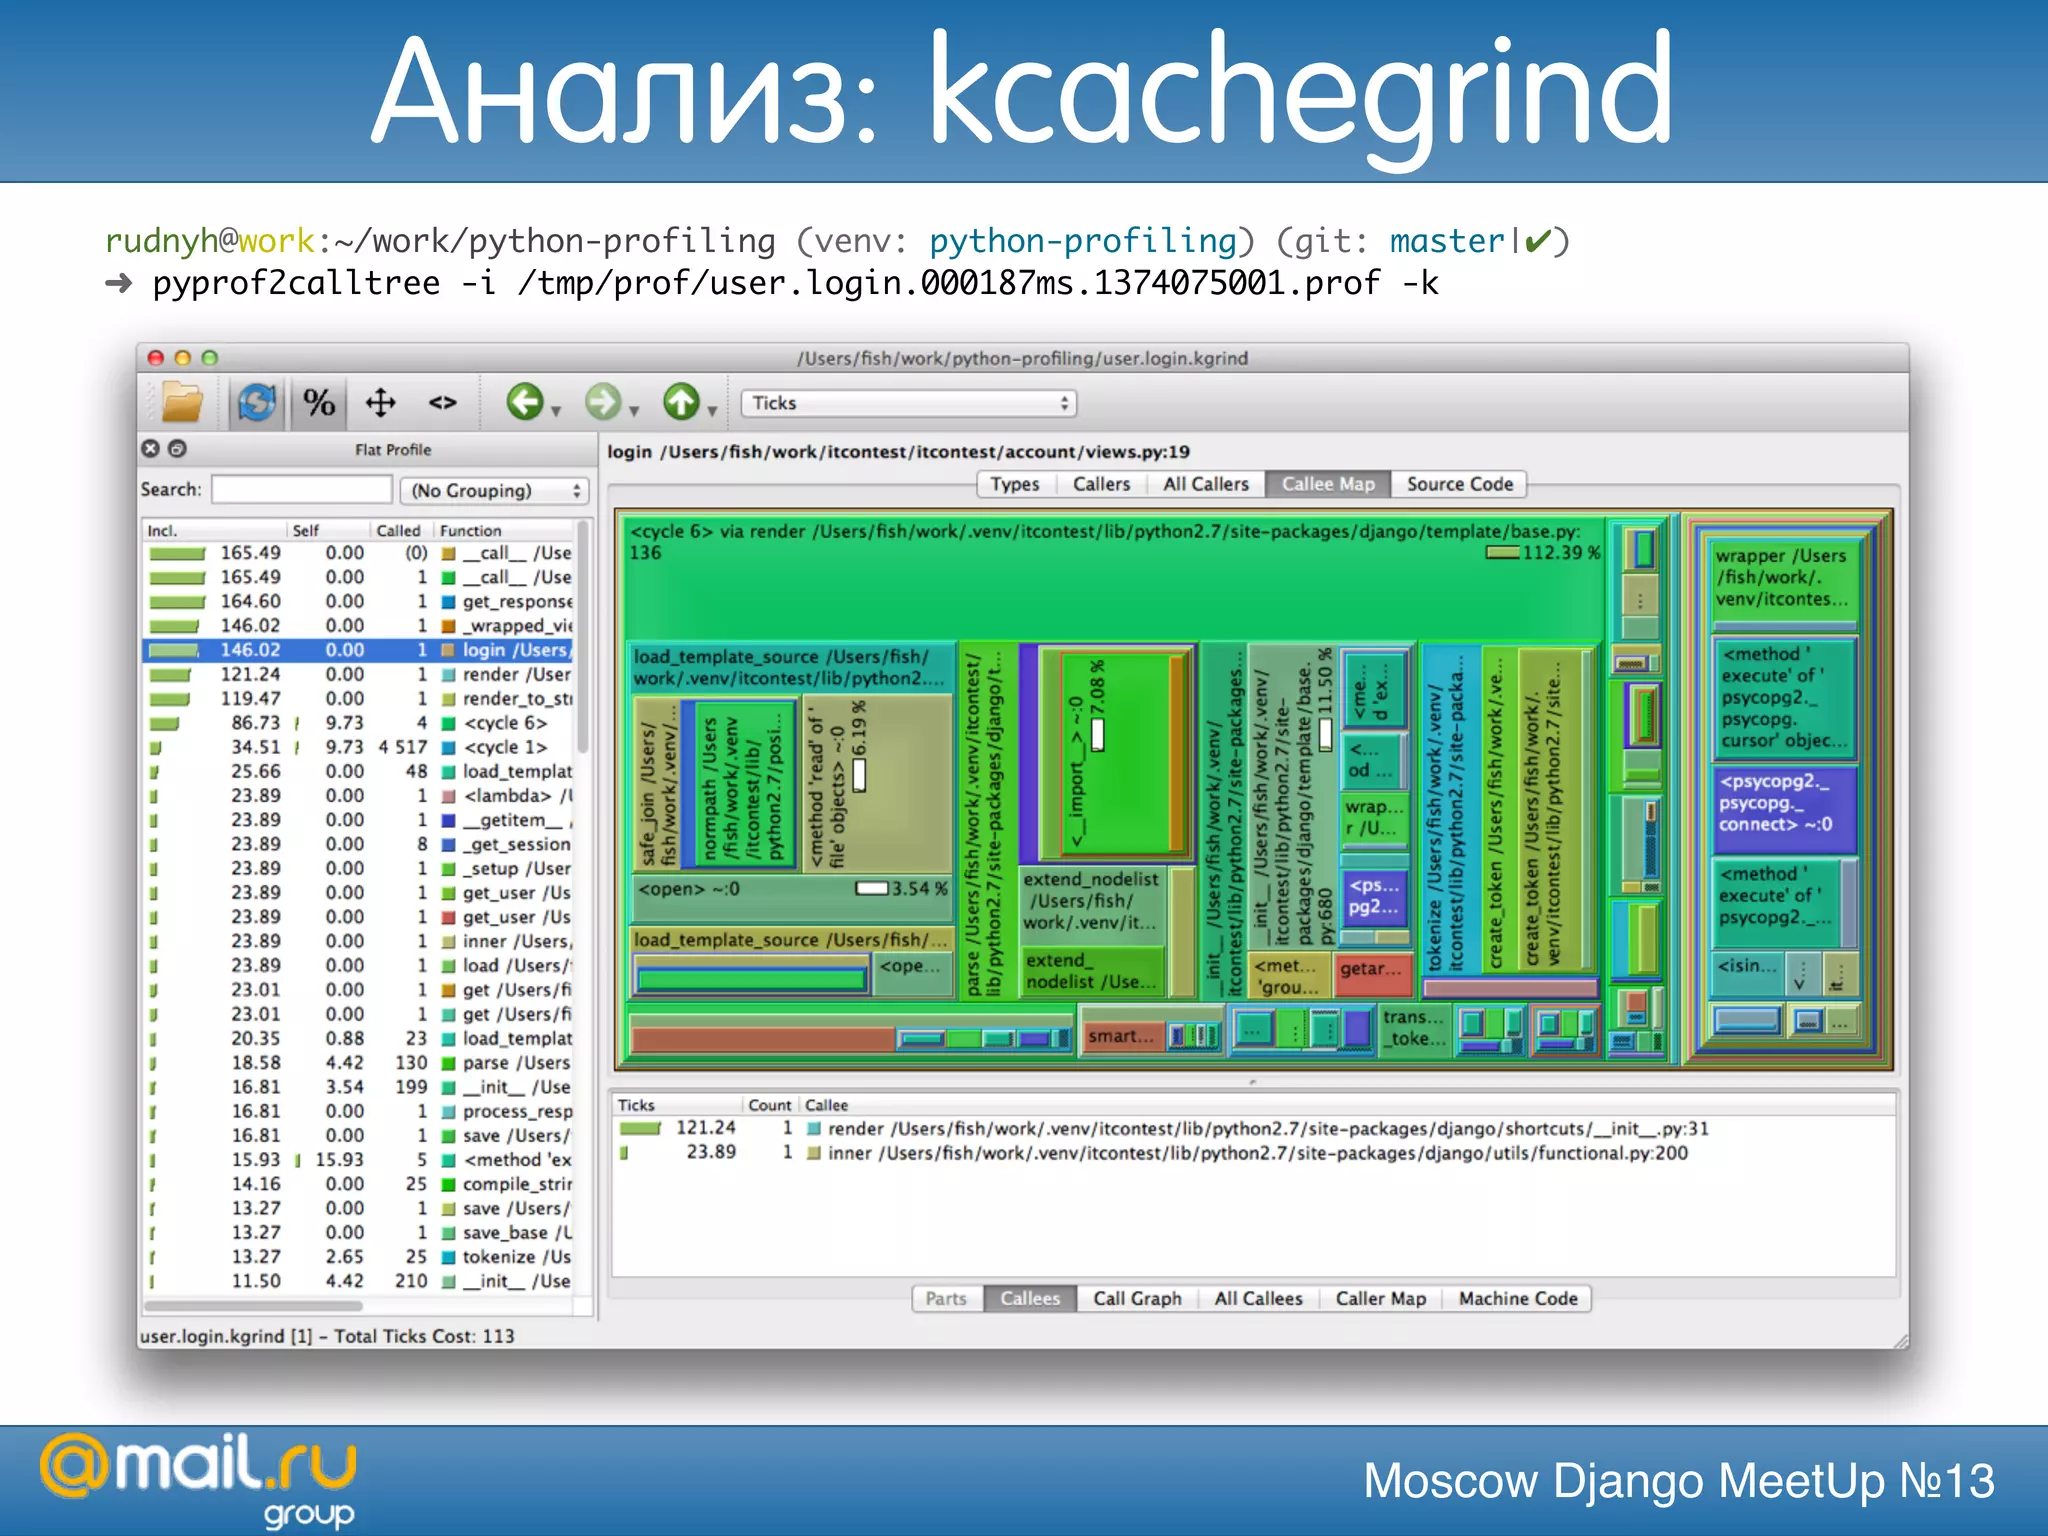Select the _wrapped_view function row

click(359, 625)
